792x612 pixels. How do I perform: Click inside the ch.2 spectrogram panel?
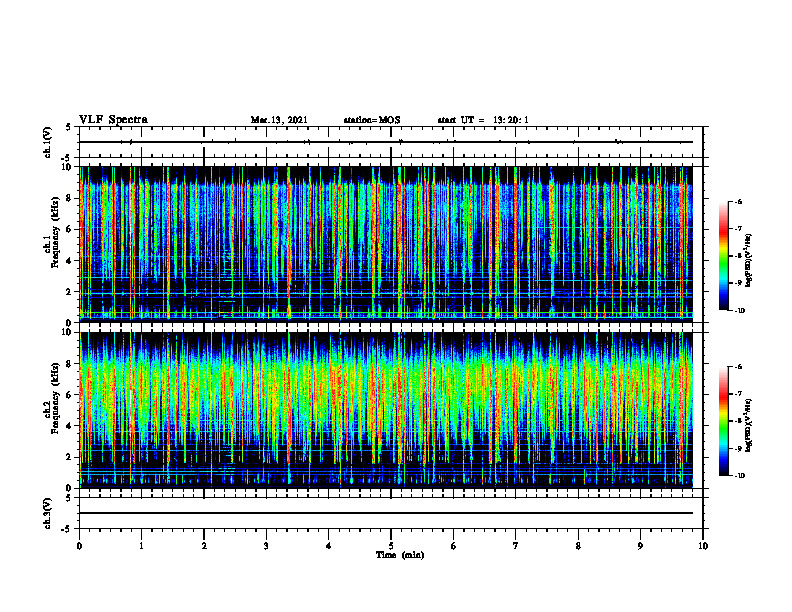point(386,410)
